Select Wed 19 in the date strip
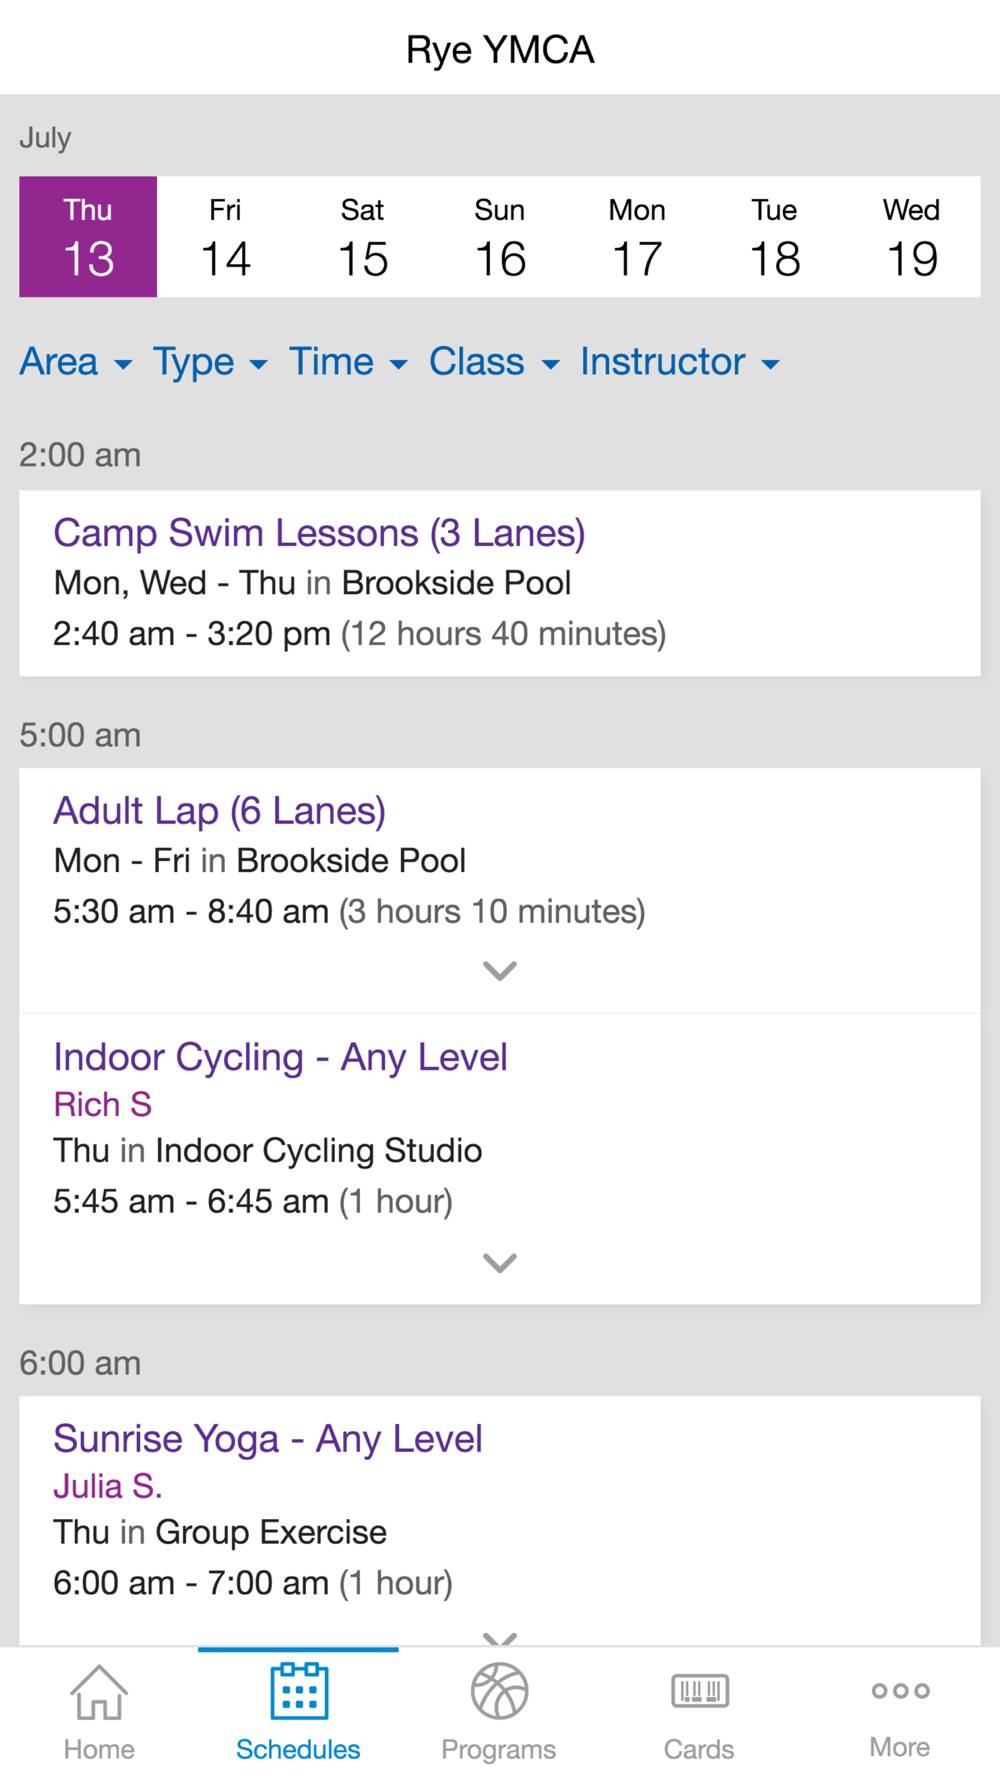Image resolution: width=1000 pixels, height=1778 pixels. [912, 237]
